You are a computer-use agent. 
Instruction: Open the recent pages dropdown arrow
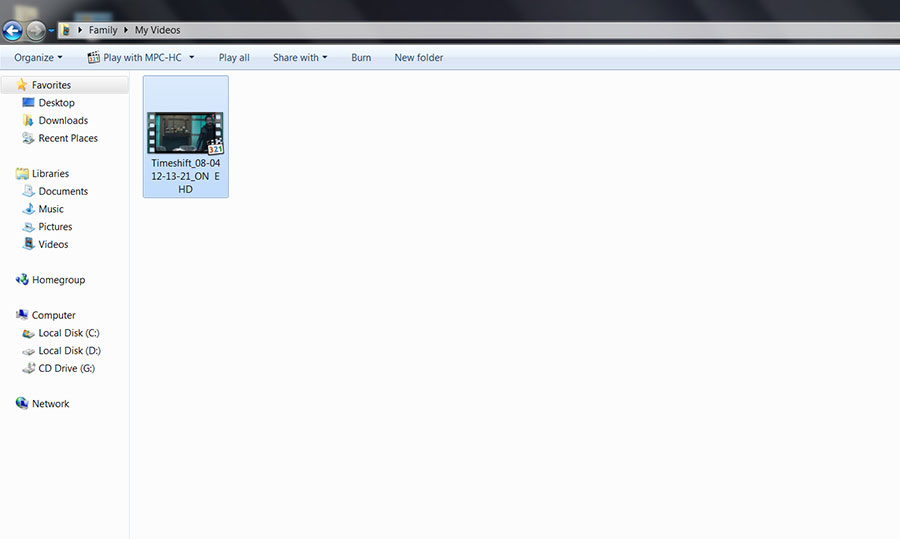click(51, 30)
